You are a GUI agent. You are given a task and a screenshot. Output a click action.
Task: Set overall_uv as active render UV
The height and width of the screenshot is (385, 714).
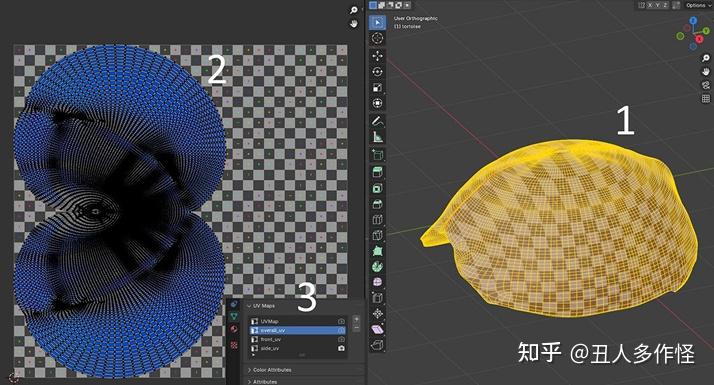(x=341, y=330)
